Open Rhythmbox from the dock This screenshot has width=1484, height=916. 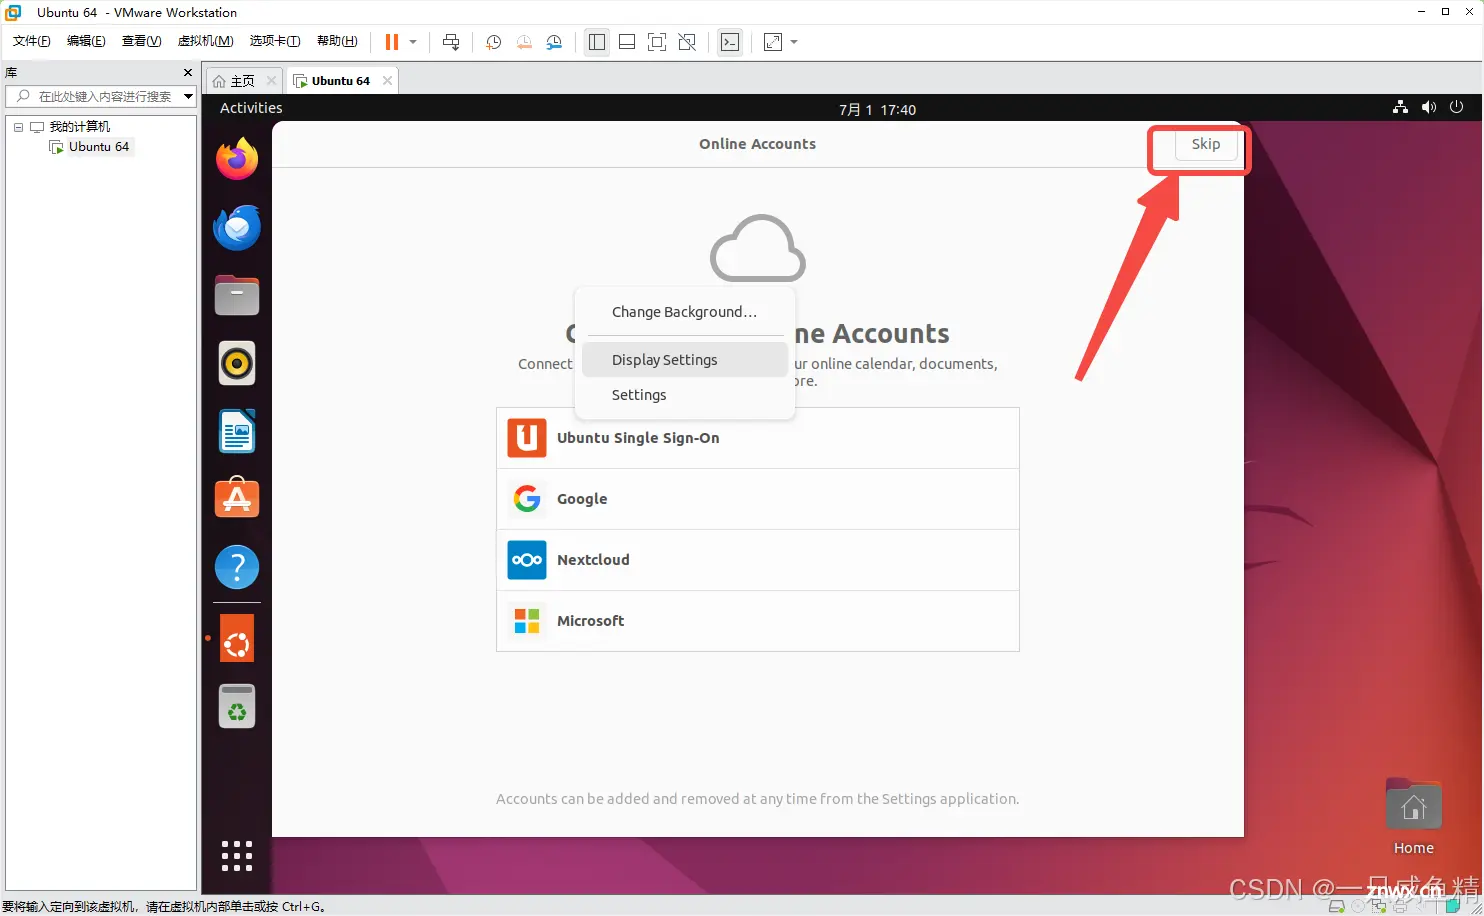(x=237, y=363)
